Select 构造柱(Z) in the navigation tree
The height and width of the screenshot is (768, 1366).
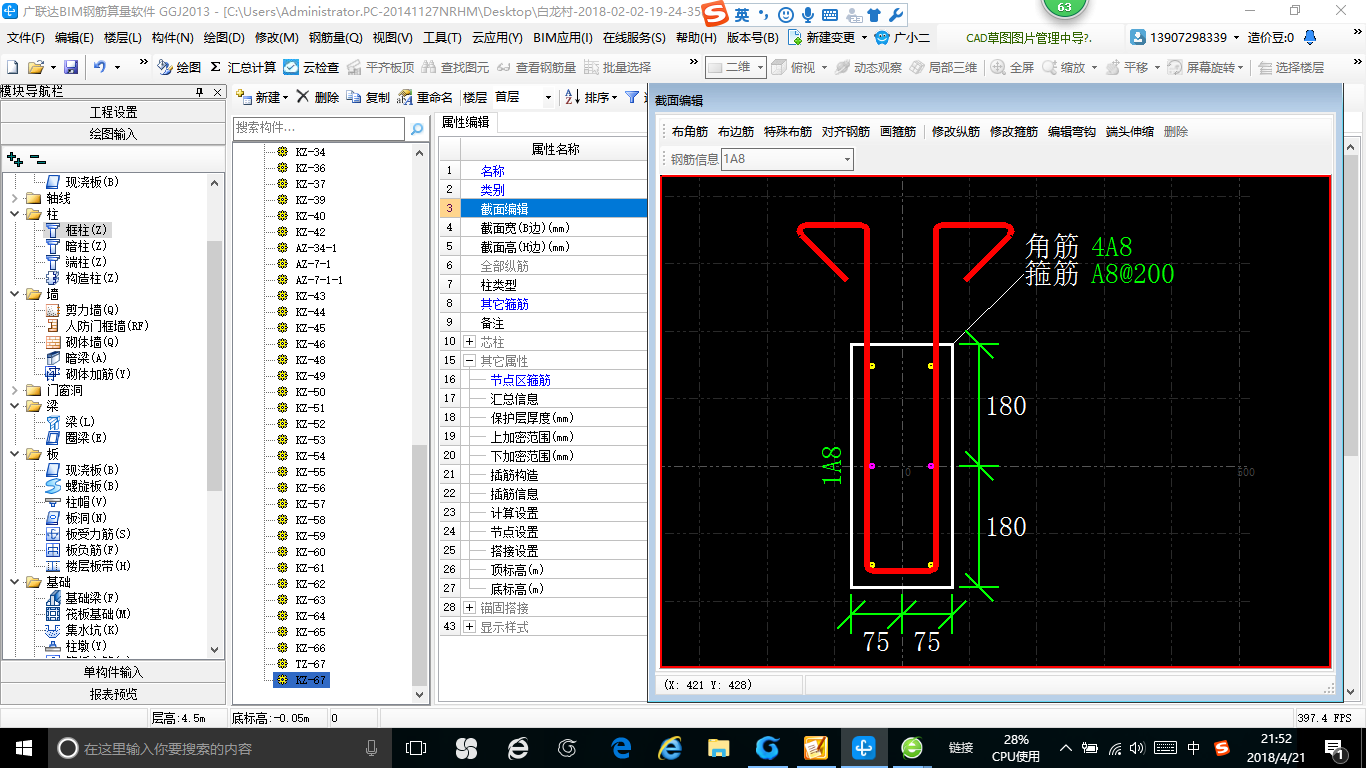(91, 278)
